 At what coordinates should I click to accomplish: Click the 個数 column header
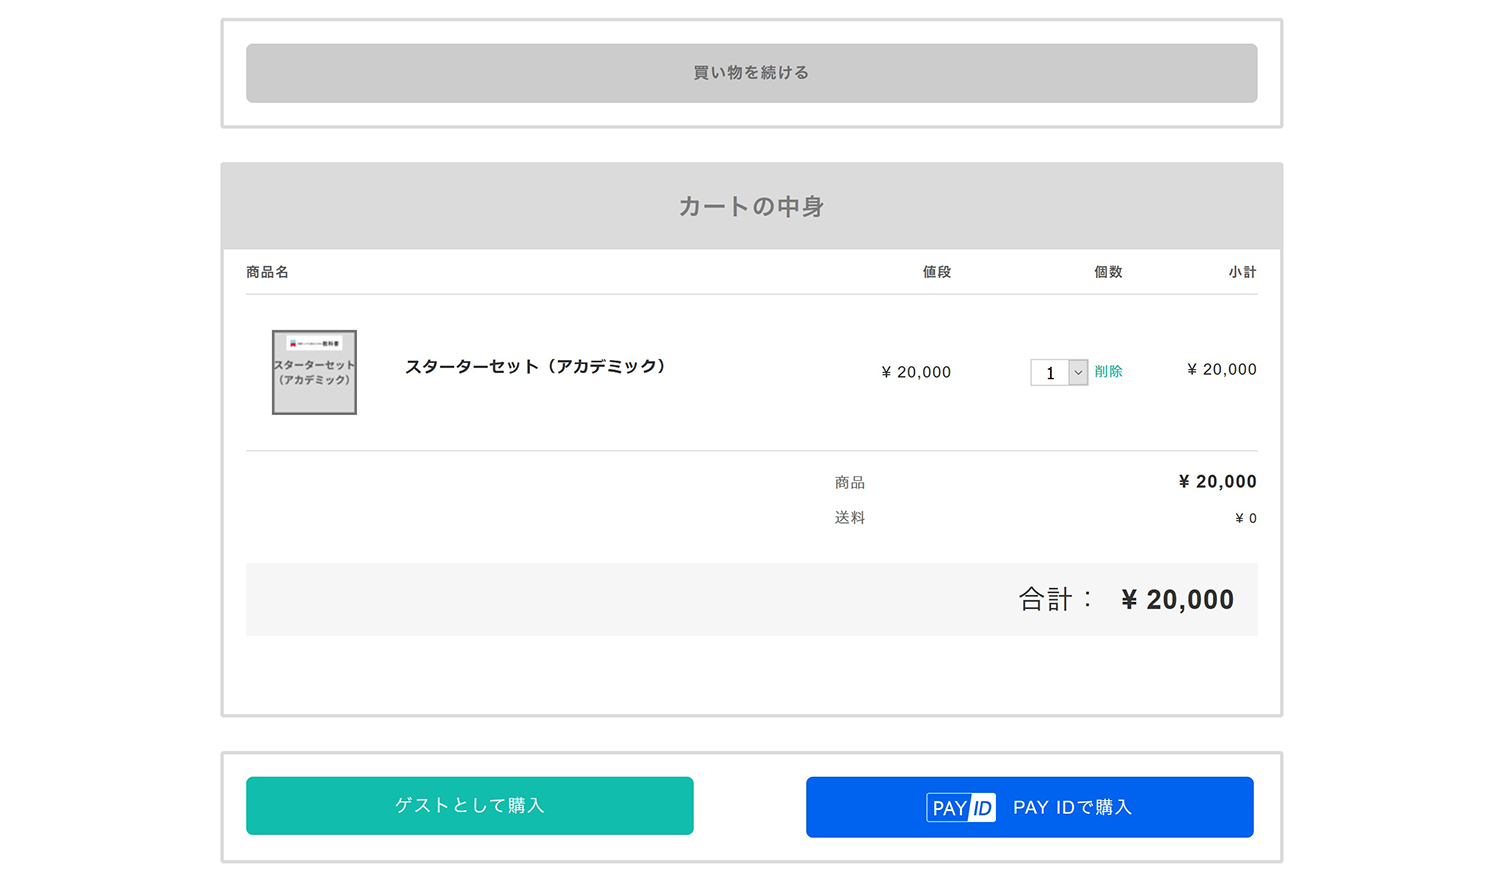click(x=1108, y=271)
